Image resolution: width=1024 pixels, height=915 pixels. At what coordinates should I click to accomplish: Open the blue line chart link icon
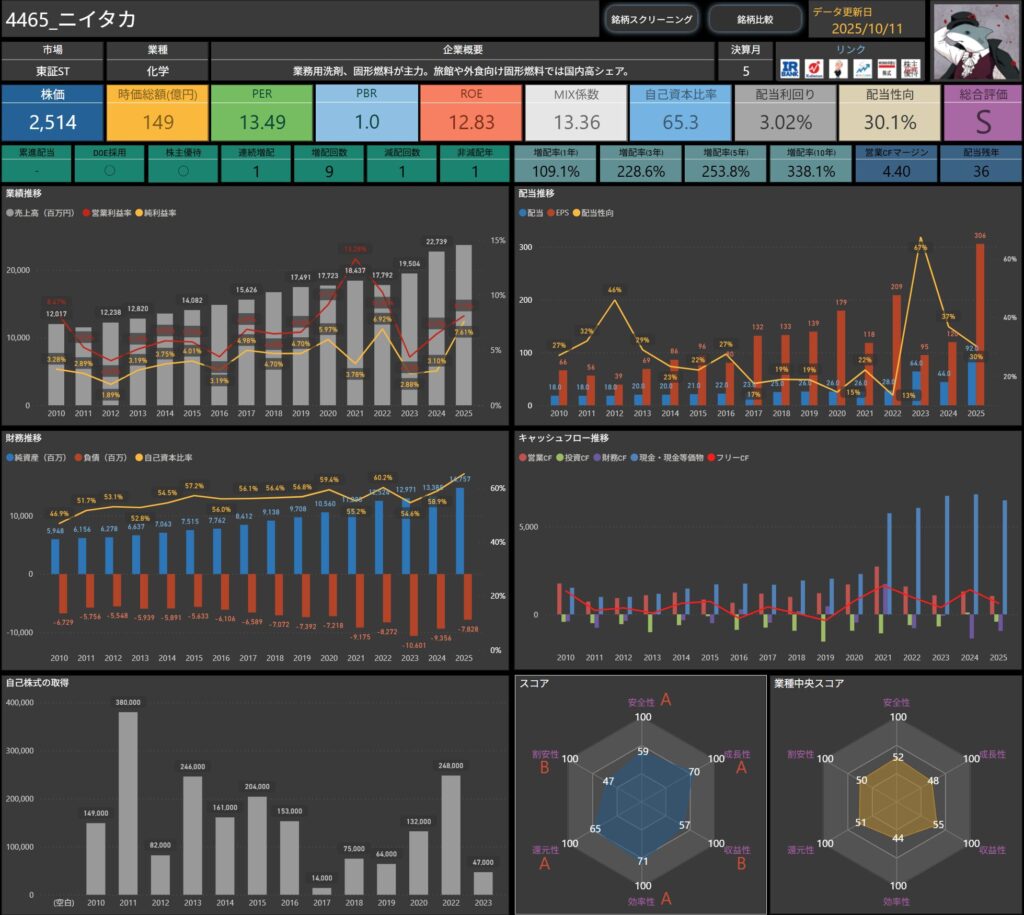tap(862, 68)
